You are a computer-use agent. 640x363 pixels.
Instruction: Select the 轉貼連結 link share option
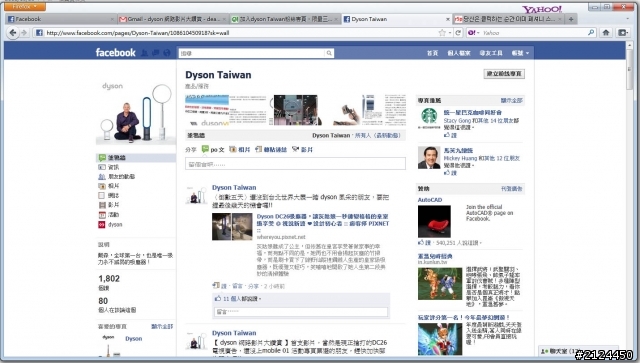(x=271, y=149)
